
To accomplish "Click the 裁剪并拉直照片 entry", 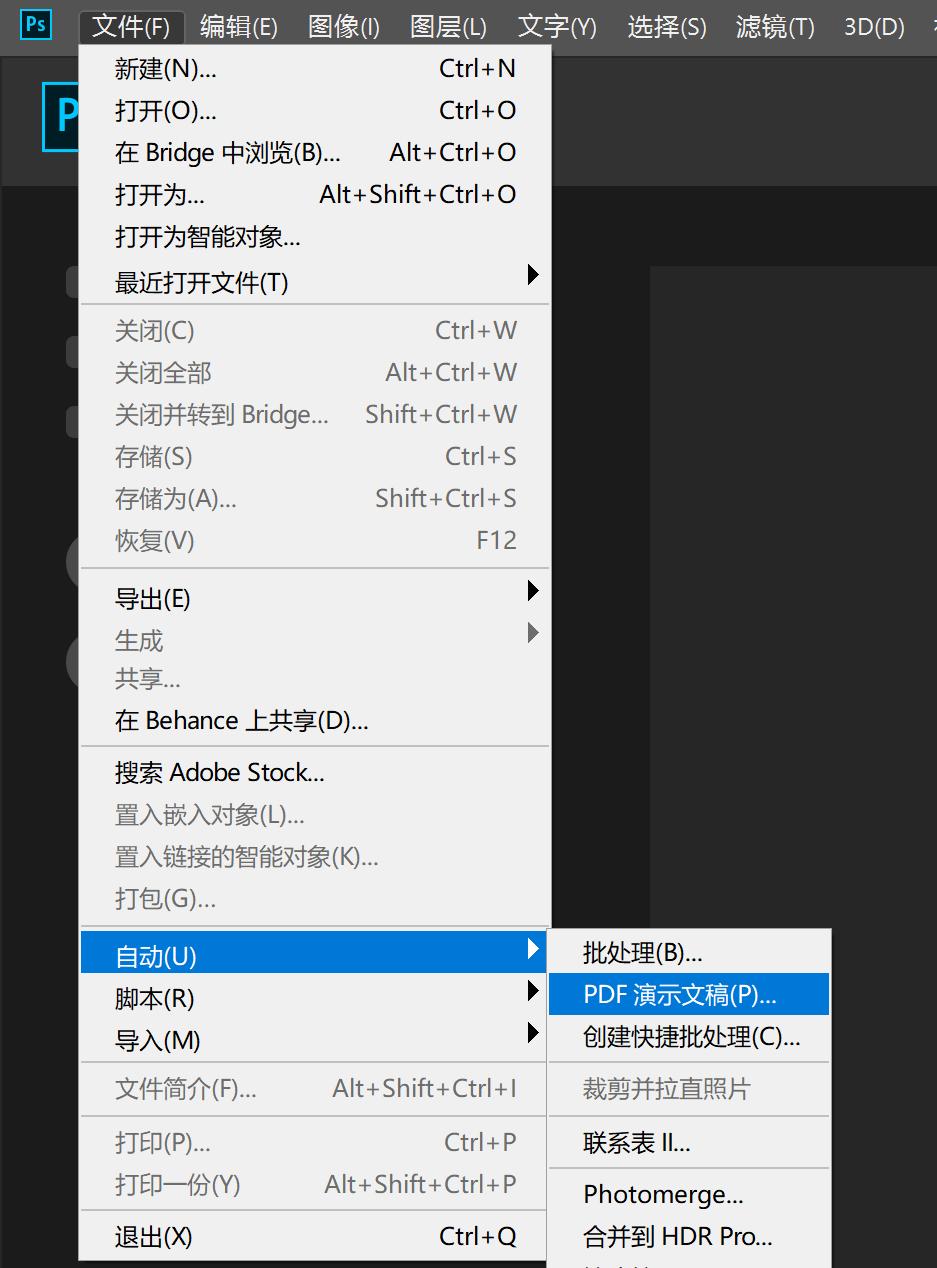I will coord(689,1089).
